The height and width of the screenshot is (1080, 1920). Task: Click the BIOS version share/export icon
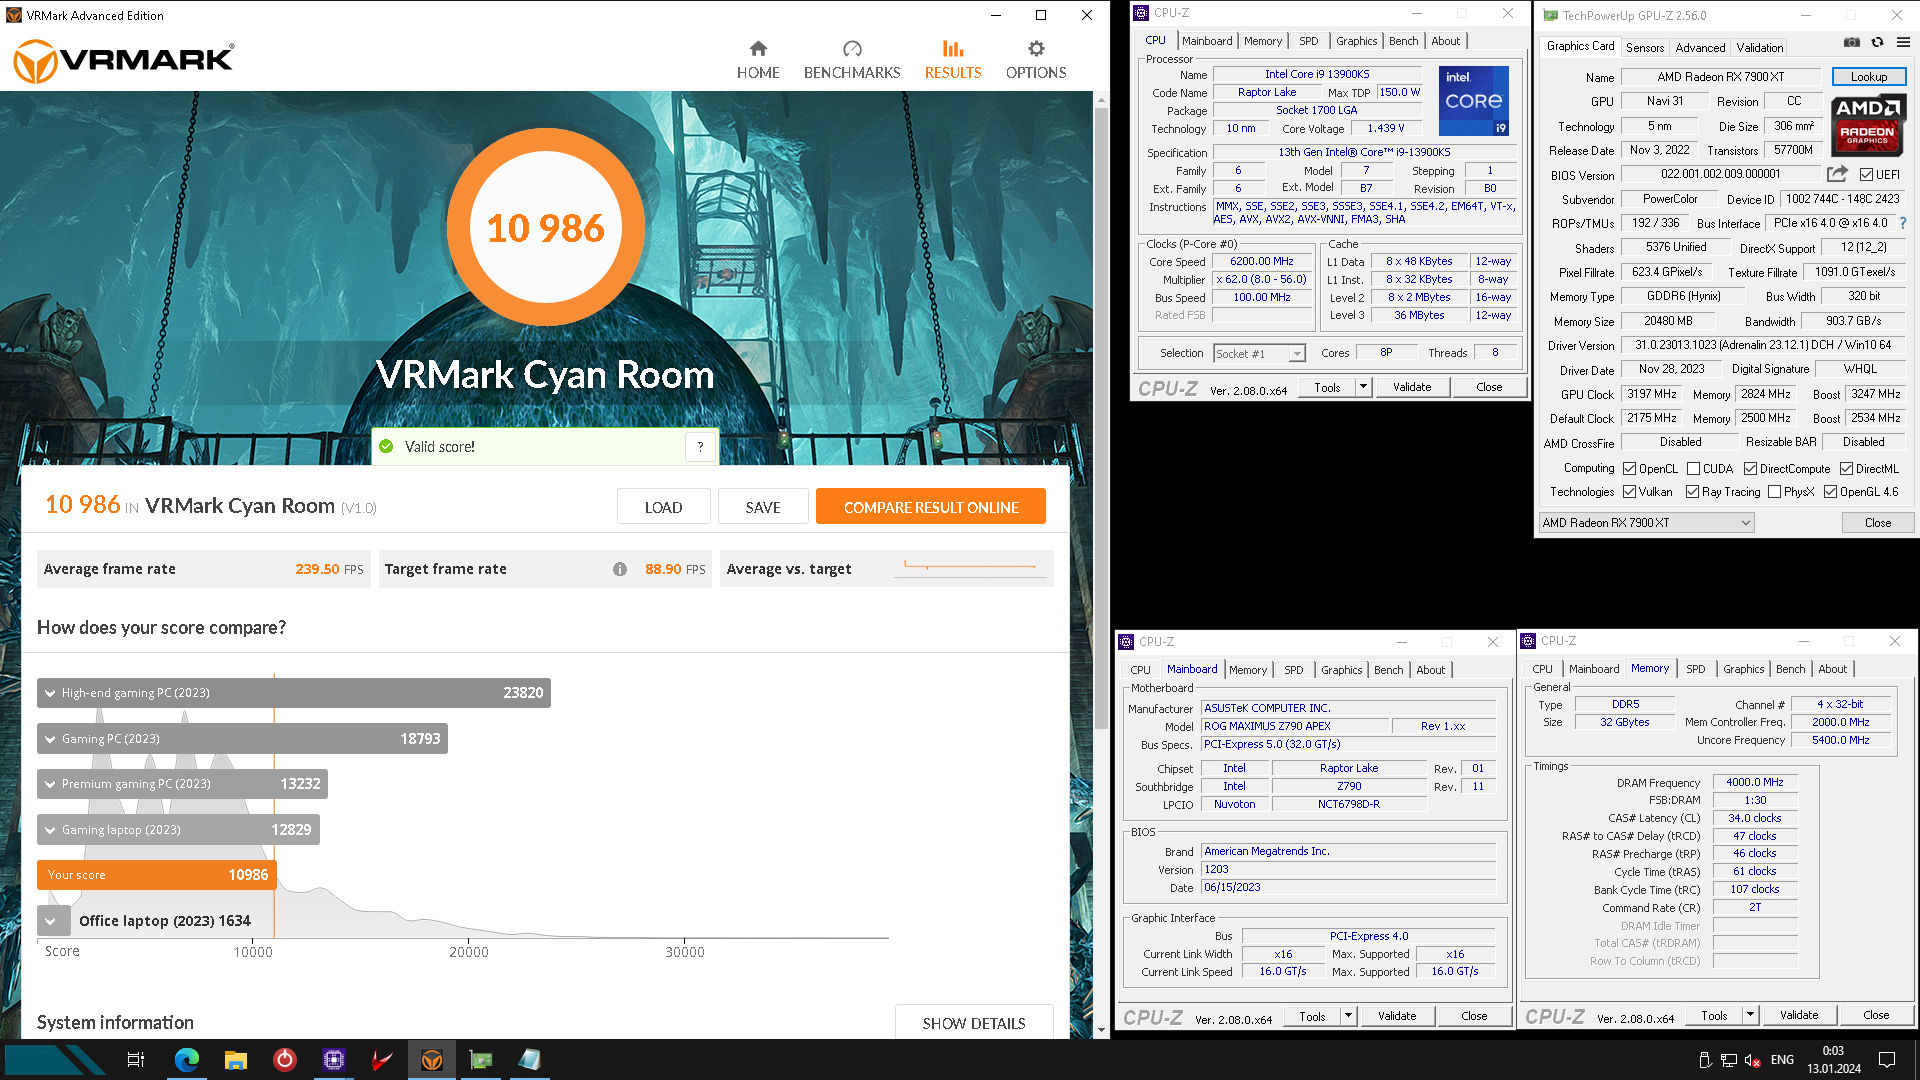tap(1837, 174)
